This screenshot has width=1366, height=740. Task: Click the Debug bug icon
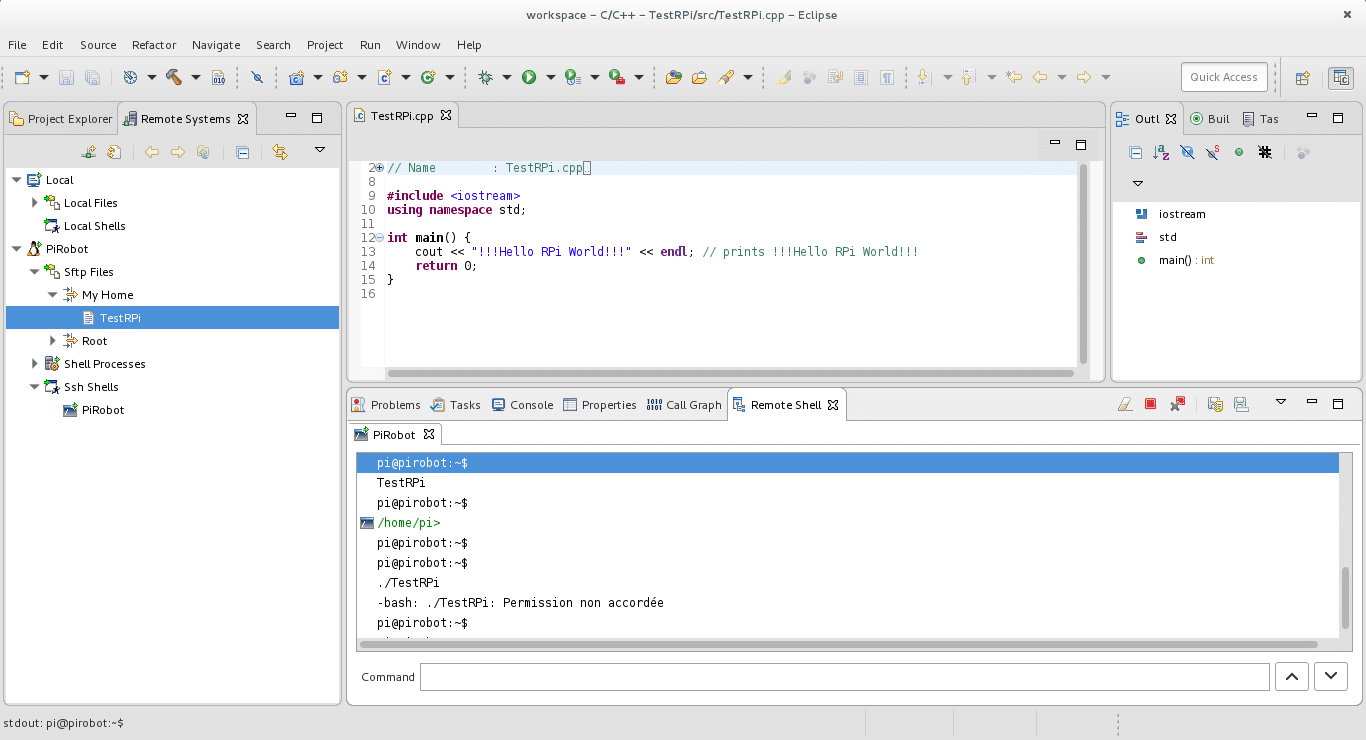pyautogui.click(x=485, y=77)
